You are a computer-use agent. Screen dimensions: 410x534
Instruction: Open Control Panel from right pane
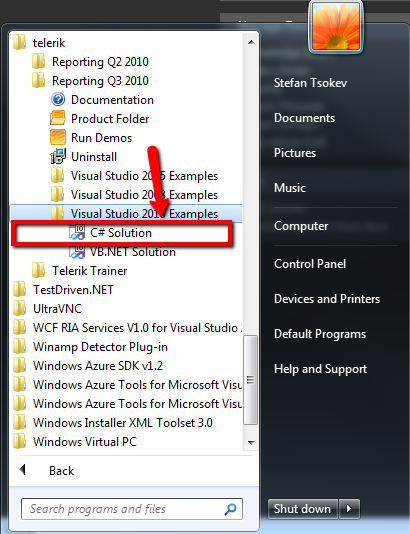point(310,264)
